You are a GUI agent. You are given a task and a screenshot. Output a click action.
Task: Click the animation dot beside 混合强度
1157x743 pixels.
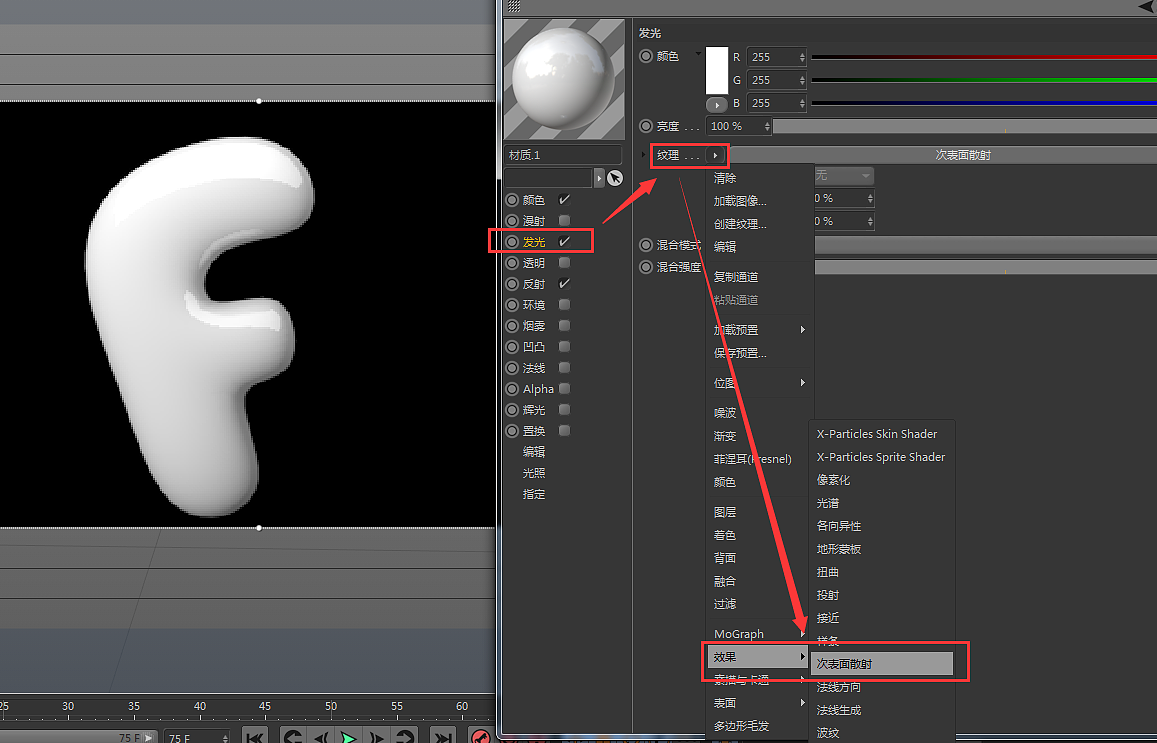646,267
